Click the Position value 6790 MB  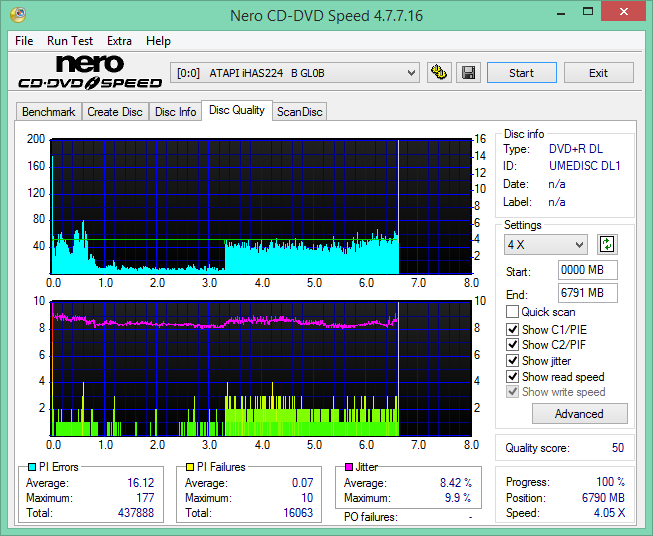pos(603,498)
